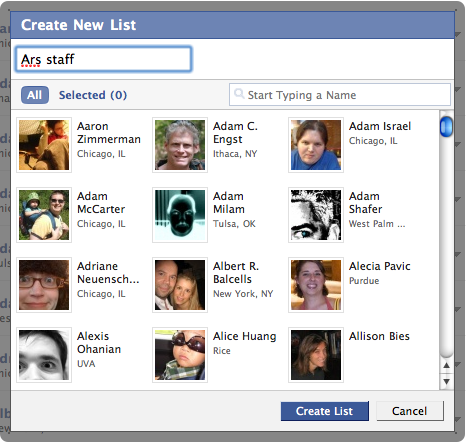Click the Ithaca, NY location text
The image size is (466, 443).
[235, 154]
